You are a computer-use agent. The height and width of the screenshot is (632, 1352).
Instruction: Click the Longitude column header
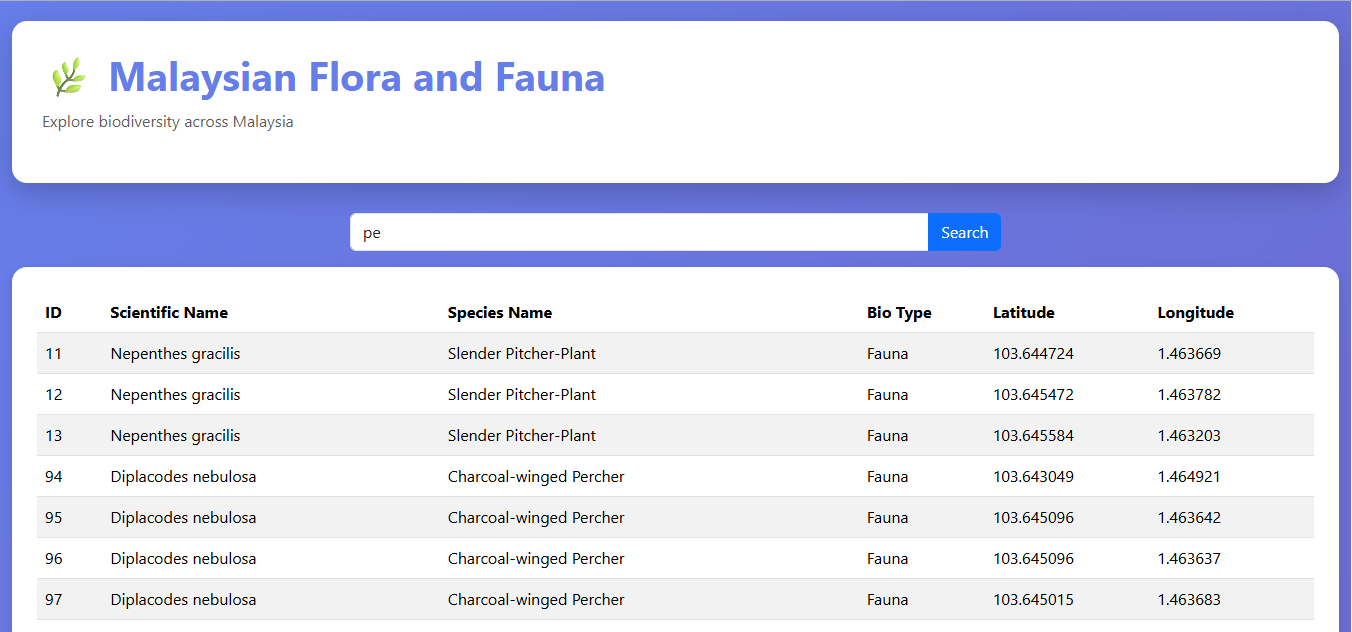pos(1195,312)
